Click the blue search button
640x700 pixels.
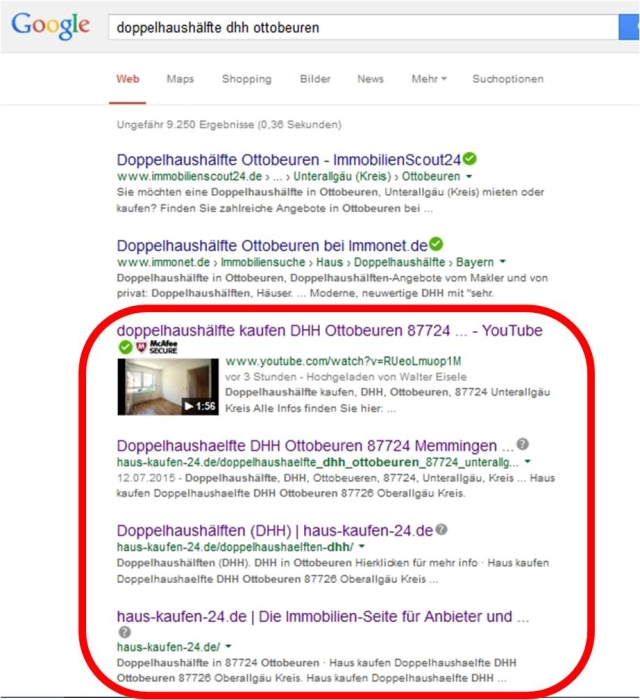pyautogui.click(x=629, y=27)
